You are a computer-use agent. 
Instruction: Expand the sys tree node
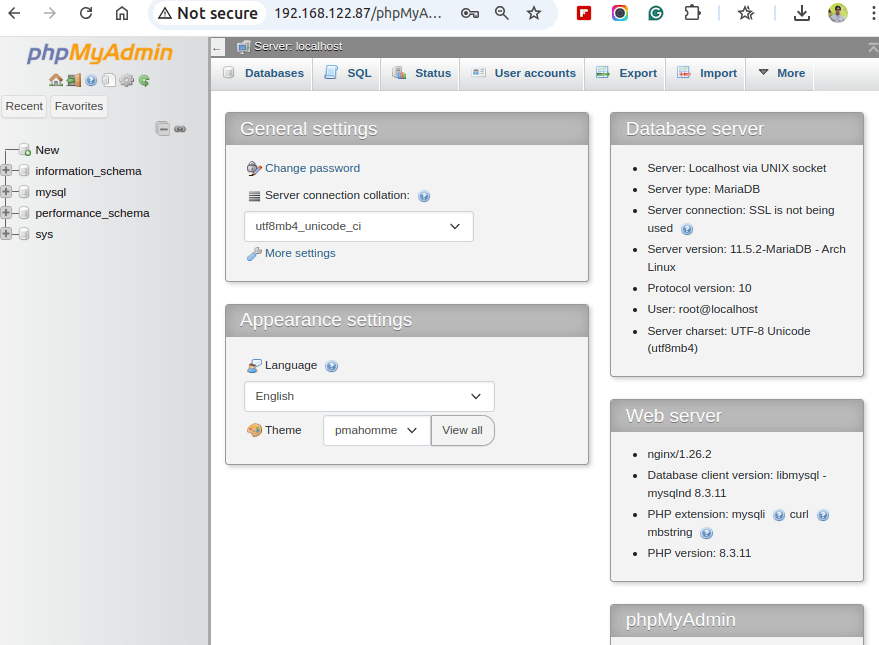pyautogui.click(x=6, y=234)
